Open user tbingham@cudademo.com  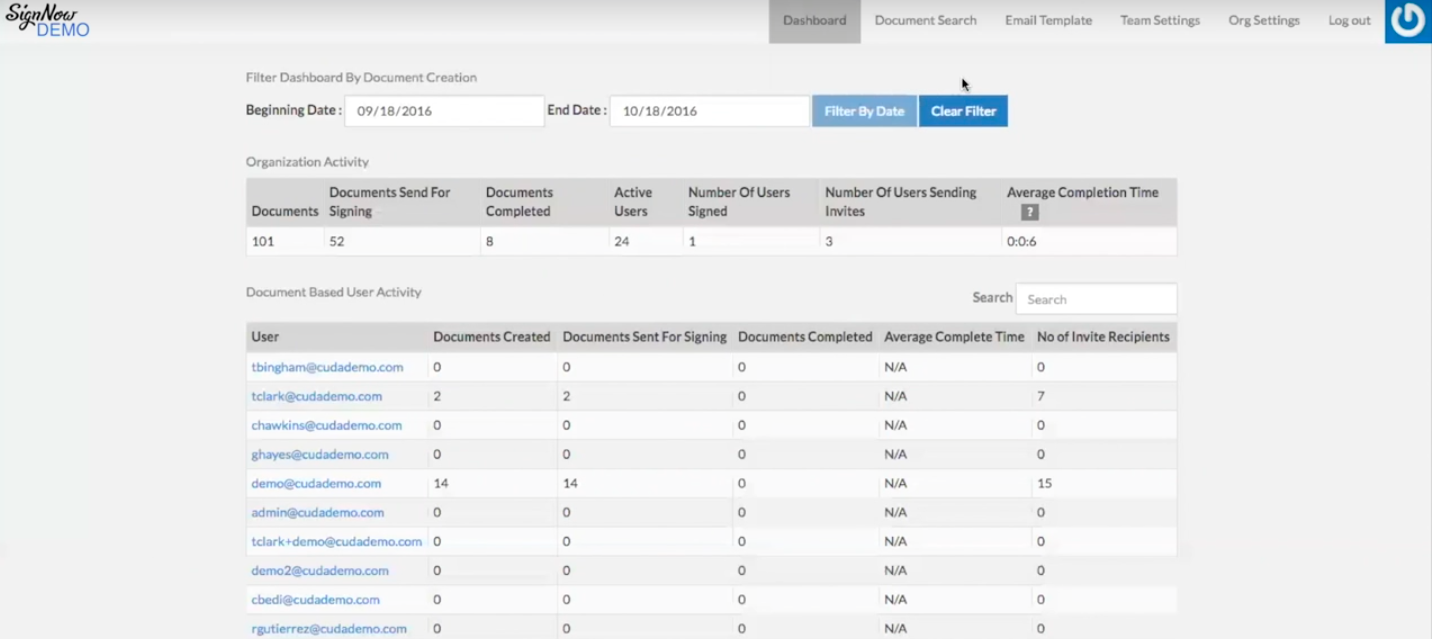[327, 367]
